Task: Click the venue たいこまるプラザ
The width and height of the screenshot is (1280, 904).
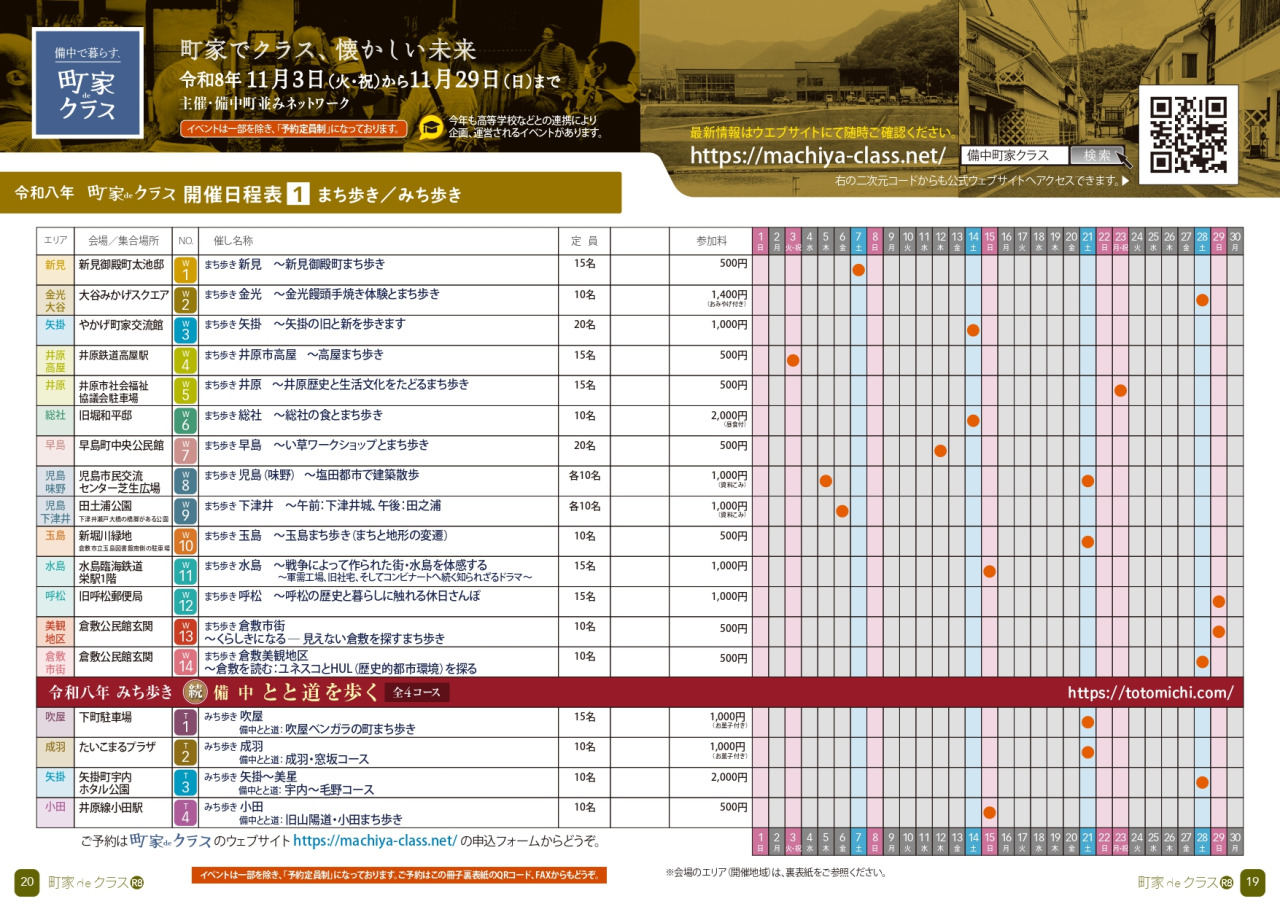Action: [118, 747]
